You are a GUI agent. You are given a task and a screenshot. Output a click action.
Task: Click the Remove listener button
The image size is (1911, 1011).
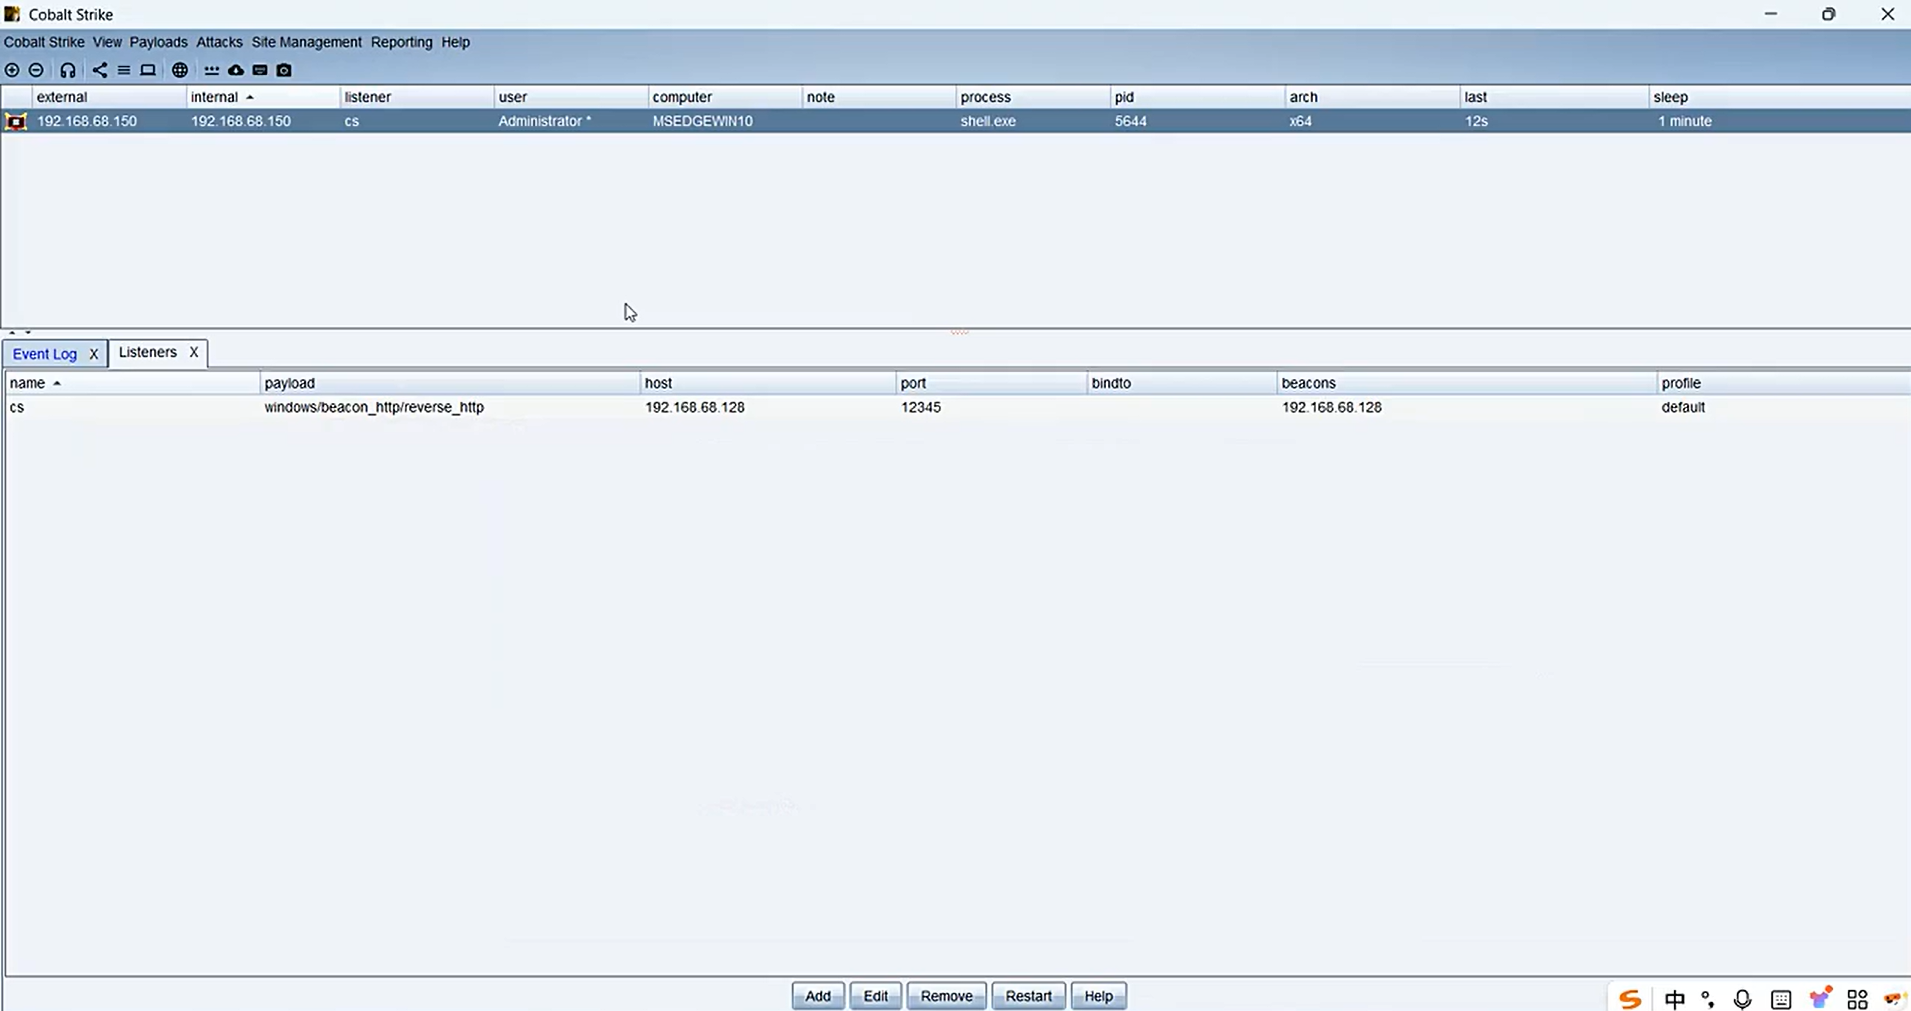(x=946, y=996)
